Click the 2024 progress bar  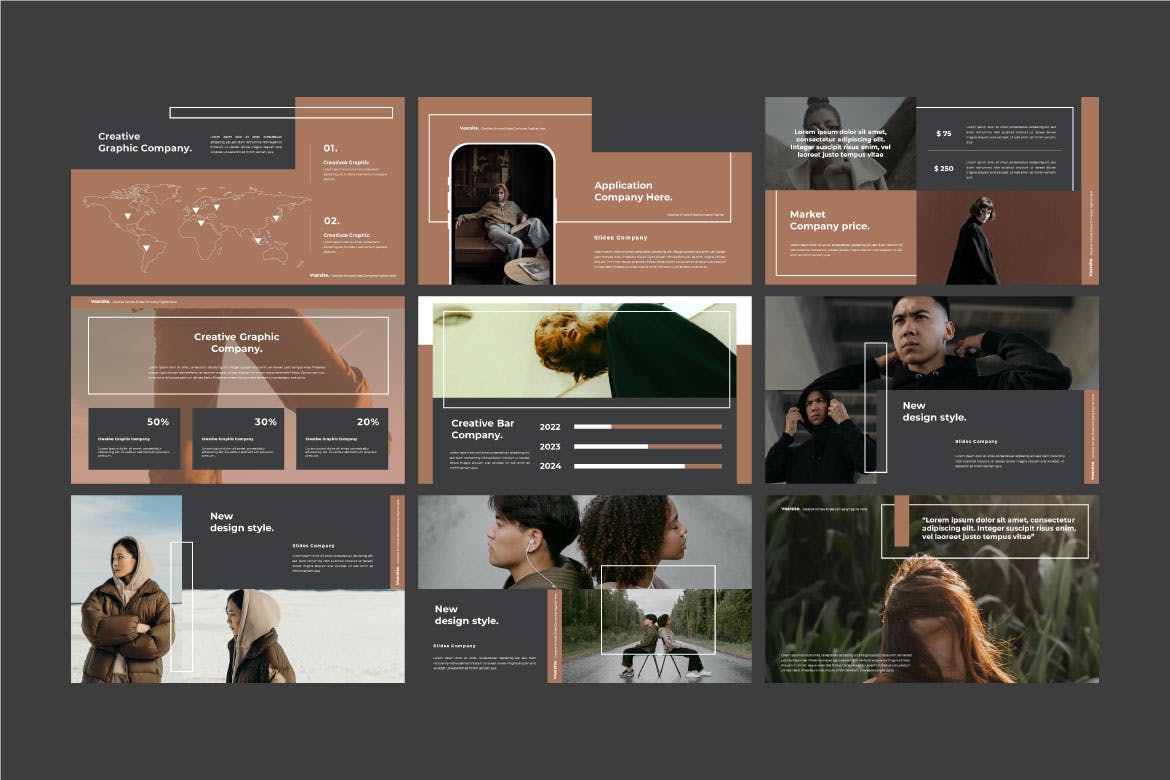pyautogui.click(x=647, y=466)
